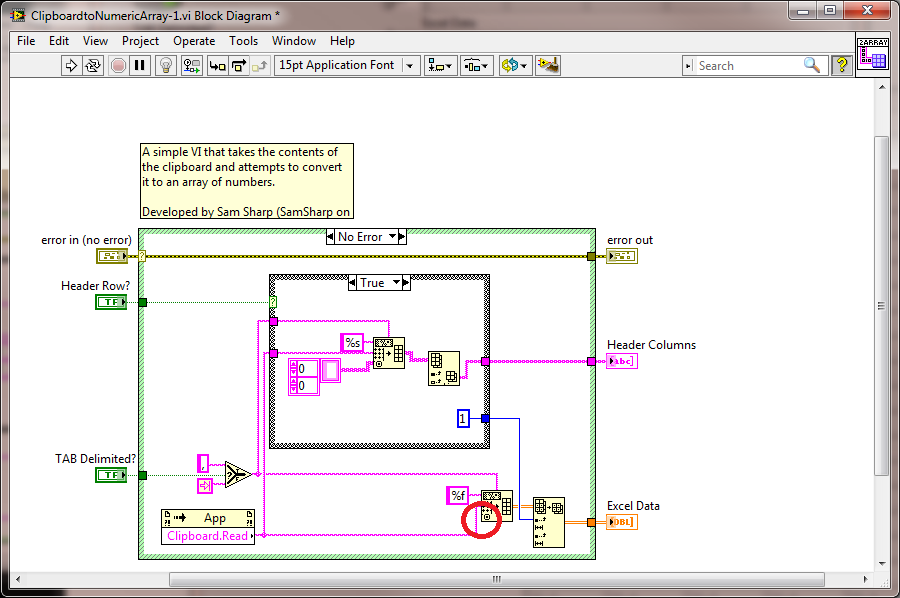
Task: Go to next case of No Error structure
Action: [402, 236]
